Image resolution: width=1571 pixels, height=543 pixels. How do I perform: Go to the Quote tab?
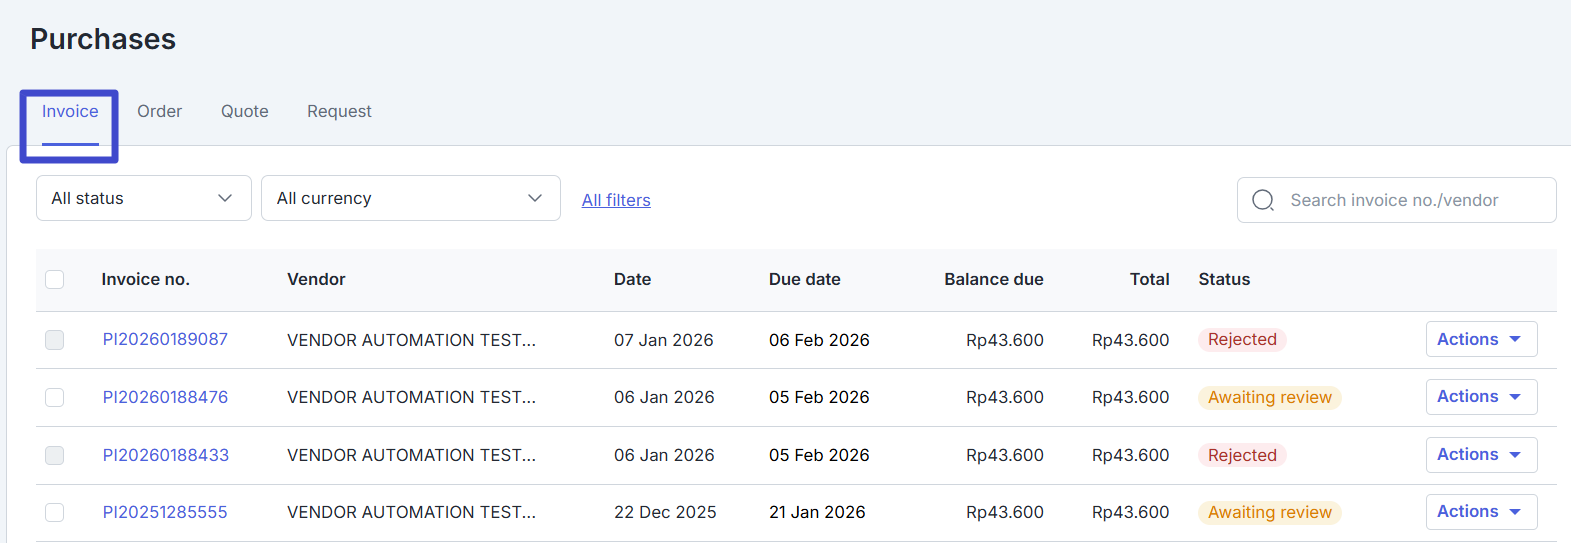point(244,111)
